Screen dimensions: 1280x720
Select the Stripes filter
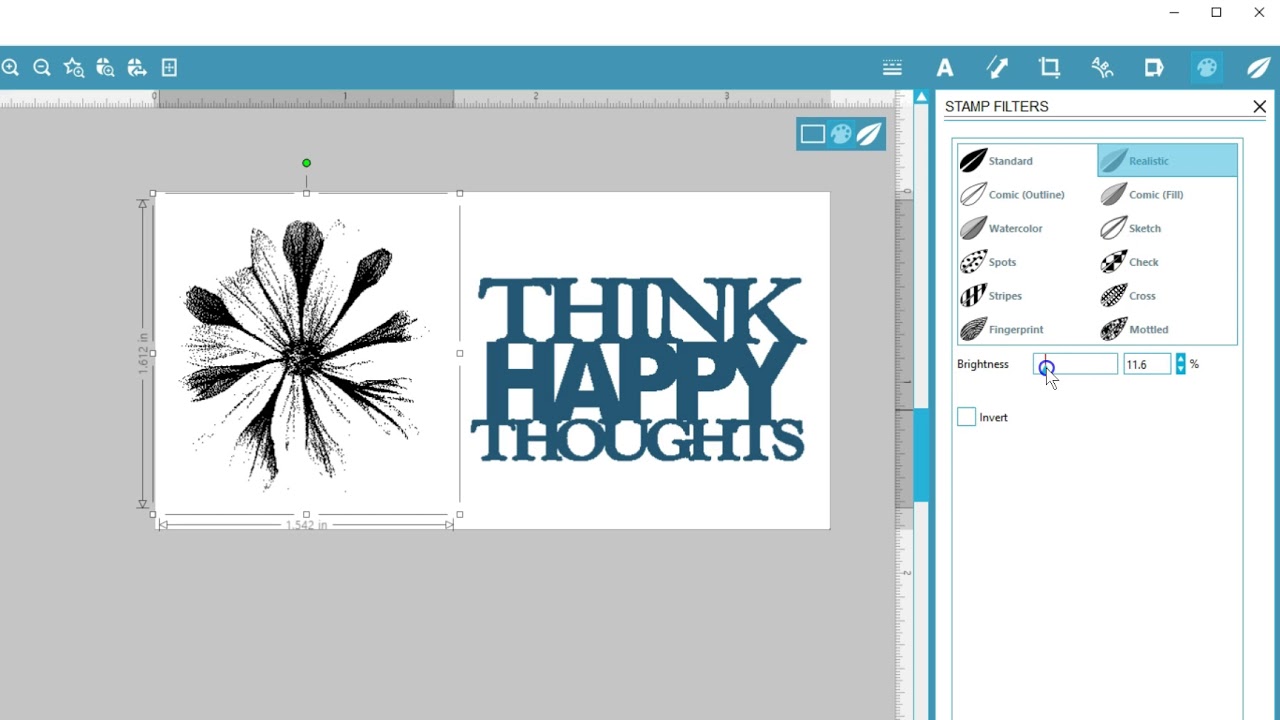(x=1027, y=296)
